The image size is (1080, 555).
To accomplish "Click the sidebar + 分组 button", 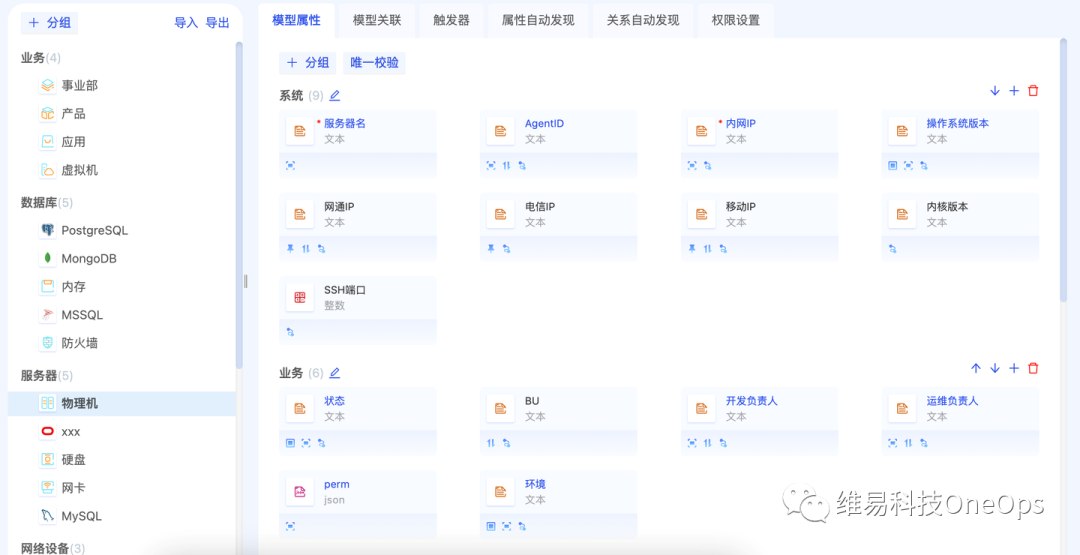I will pyautogui.click(x=50, y=23).
